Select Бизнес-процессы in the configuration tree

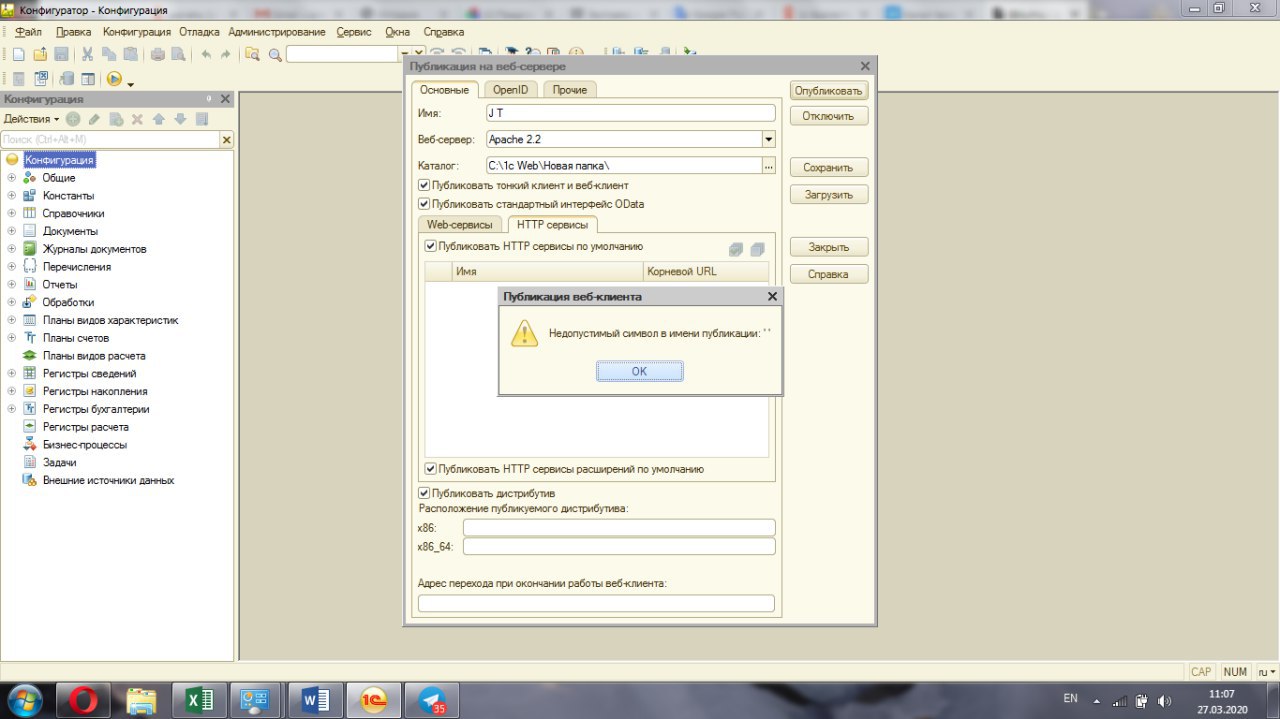(x=84, y=445)
